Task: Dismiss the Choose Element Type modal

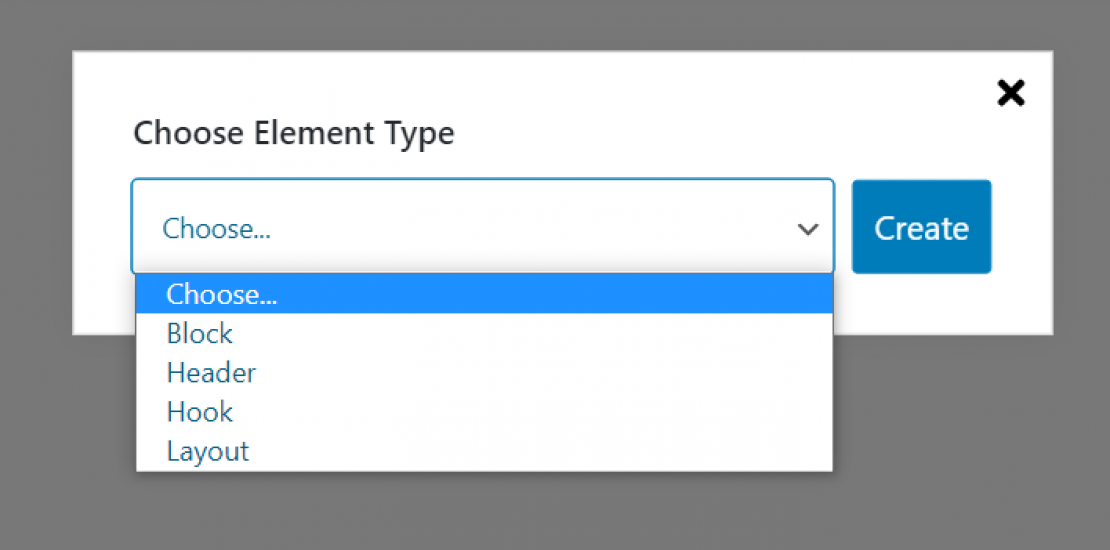Action: pos(1011,93)
